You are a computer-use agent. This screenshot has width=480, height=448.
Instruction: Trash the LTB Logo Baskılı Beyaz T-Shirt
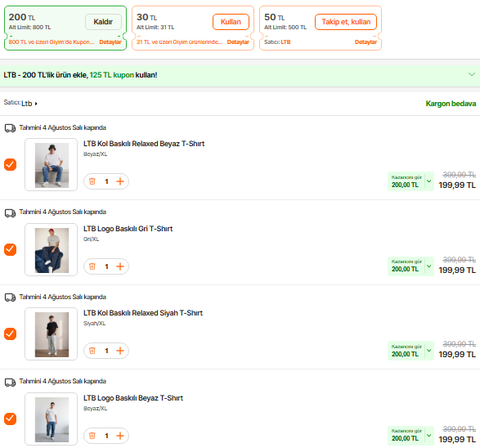pos(92,436)
